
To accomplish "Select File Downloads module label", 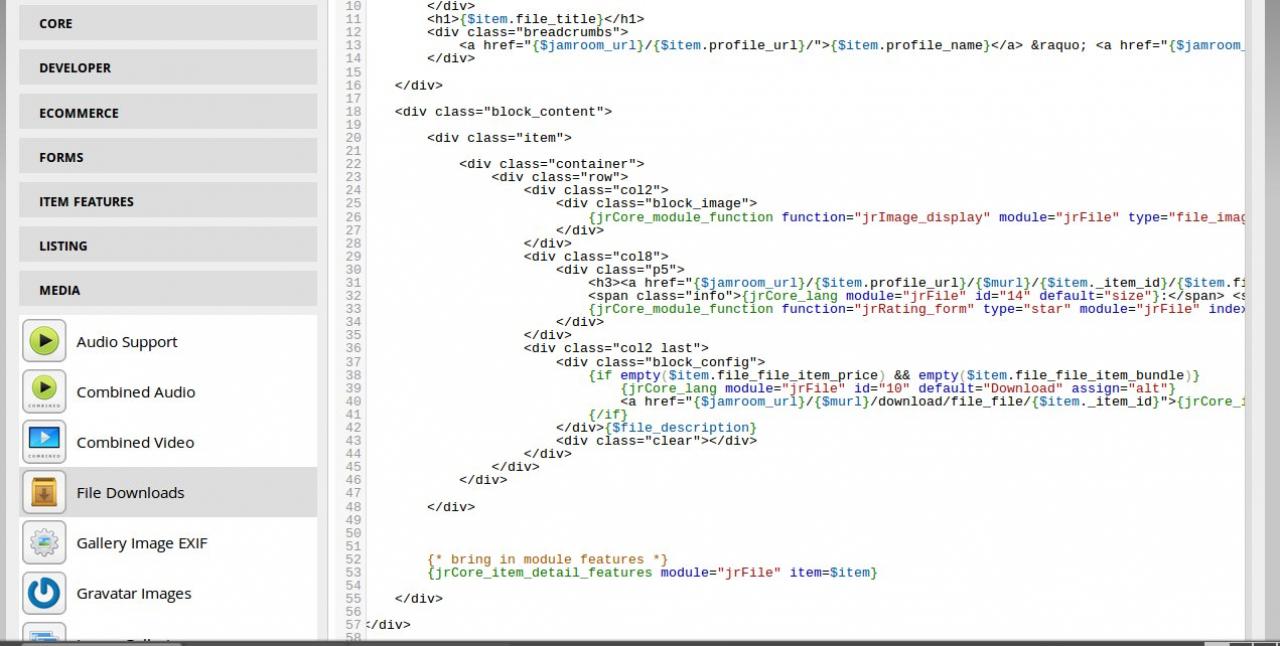I will (131, 492).
